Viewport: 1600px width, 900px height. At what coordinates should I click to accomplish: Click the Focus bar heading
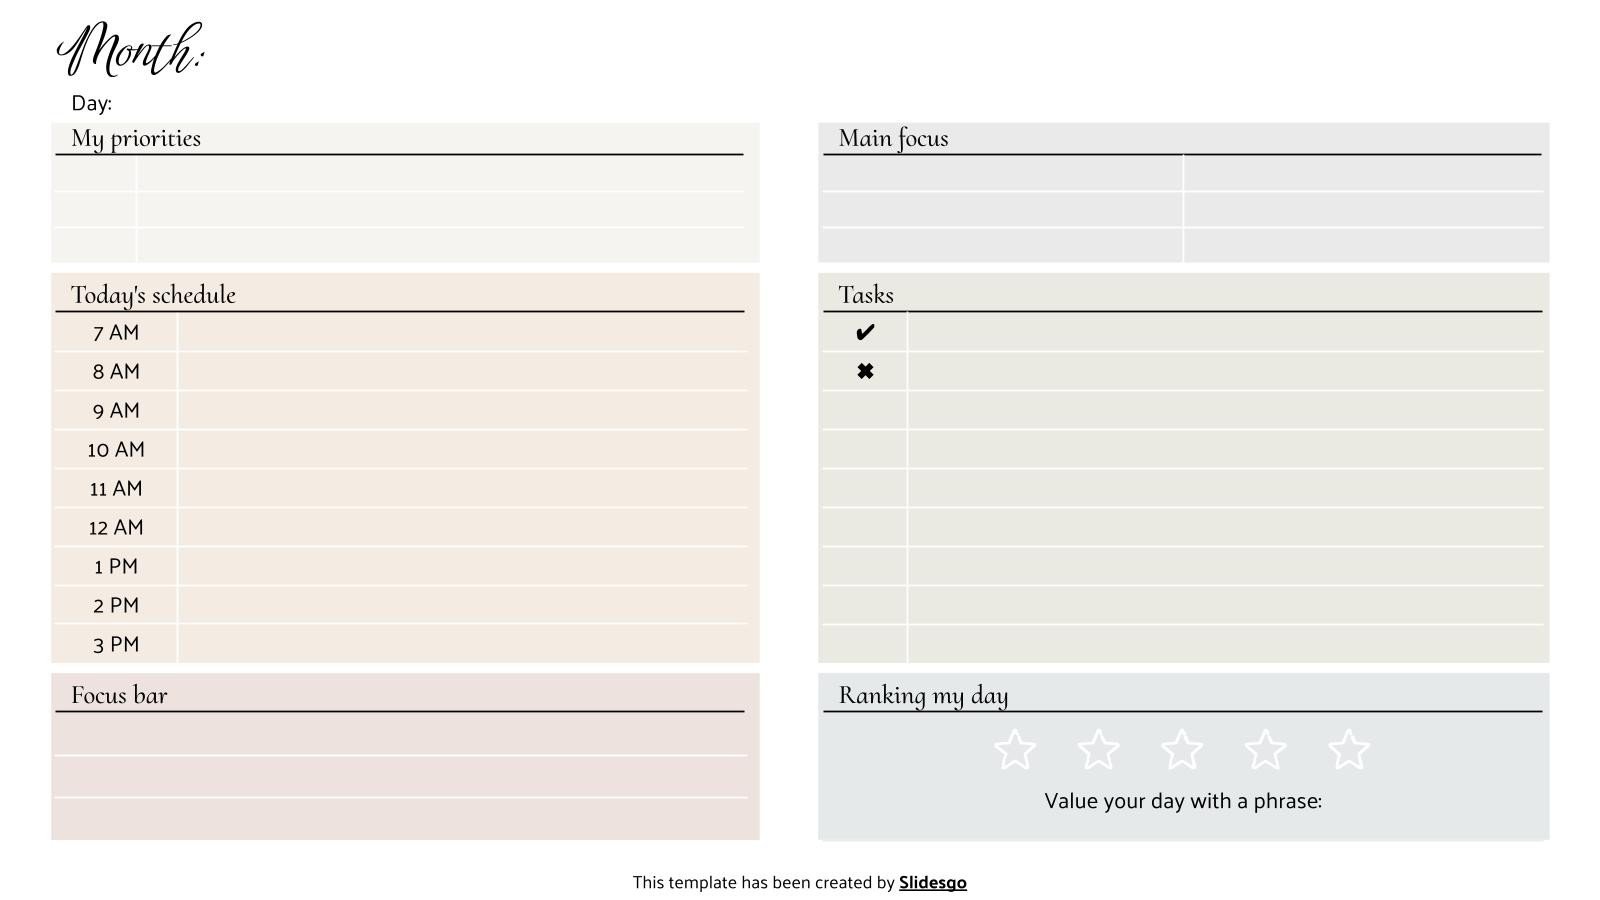coord(119,695)
